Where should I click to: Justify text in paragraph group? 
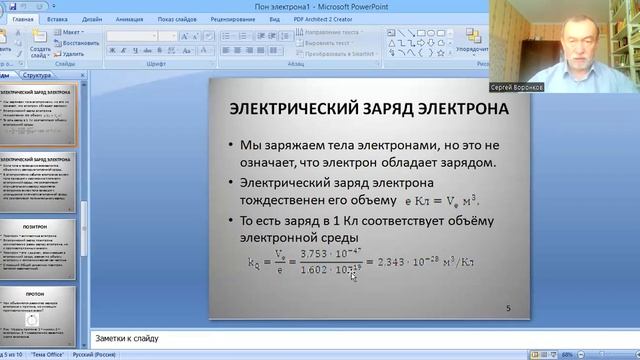coord(260,51)
